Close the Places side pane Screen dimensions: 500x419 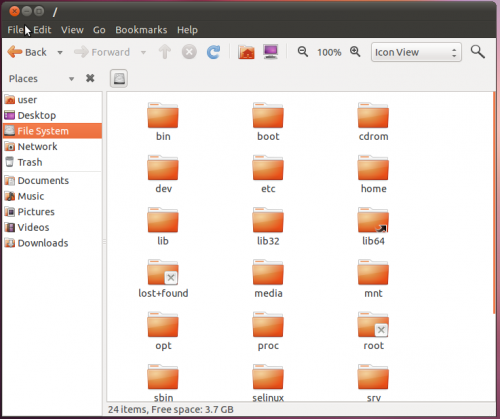click(x=90, y=78)
